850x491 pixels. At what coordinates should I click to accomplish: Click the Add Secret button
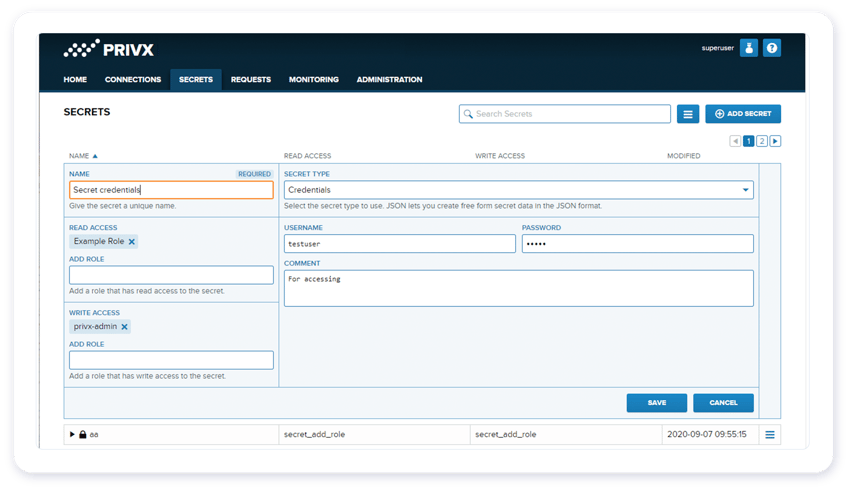pos(742,114)
